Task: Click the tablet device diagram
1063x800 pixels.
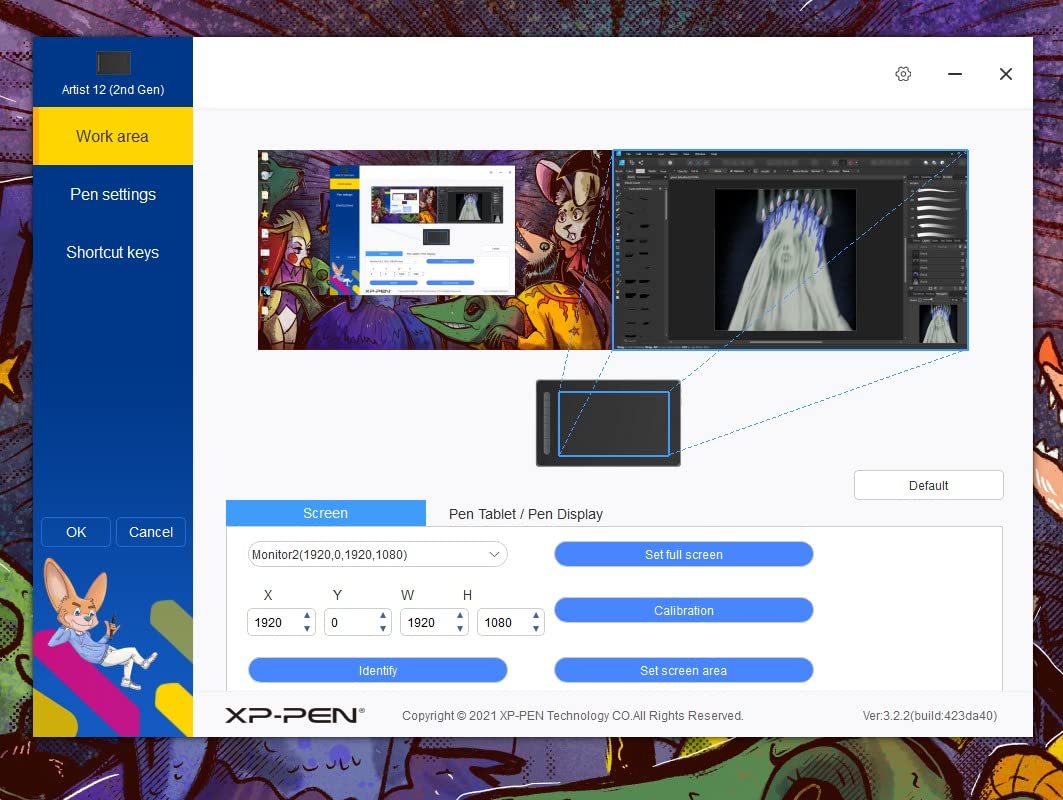Action: (608, 423)
